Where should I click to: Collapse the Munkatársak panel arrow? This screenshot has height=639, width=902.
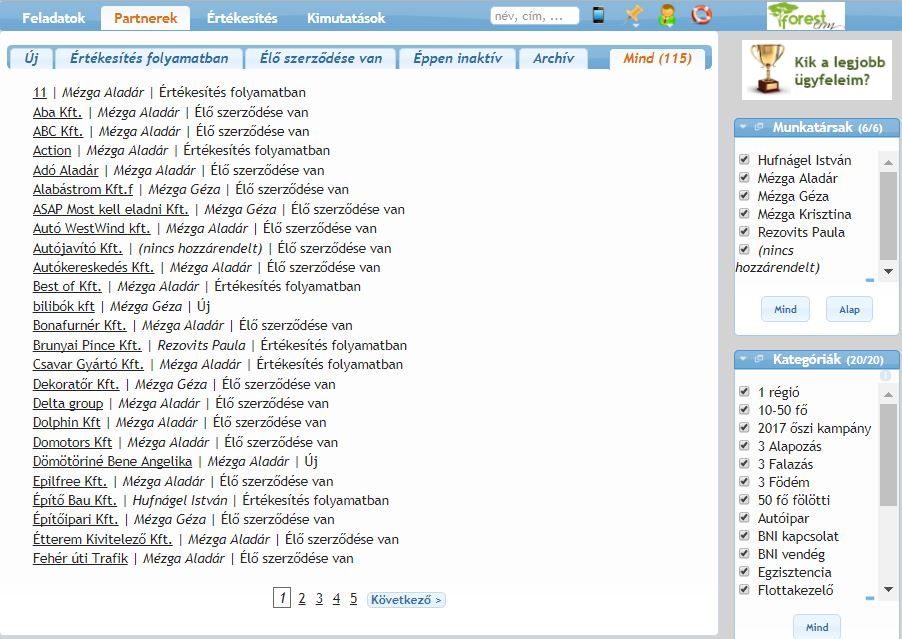pos(744,128)
